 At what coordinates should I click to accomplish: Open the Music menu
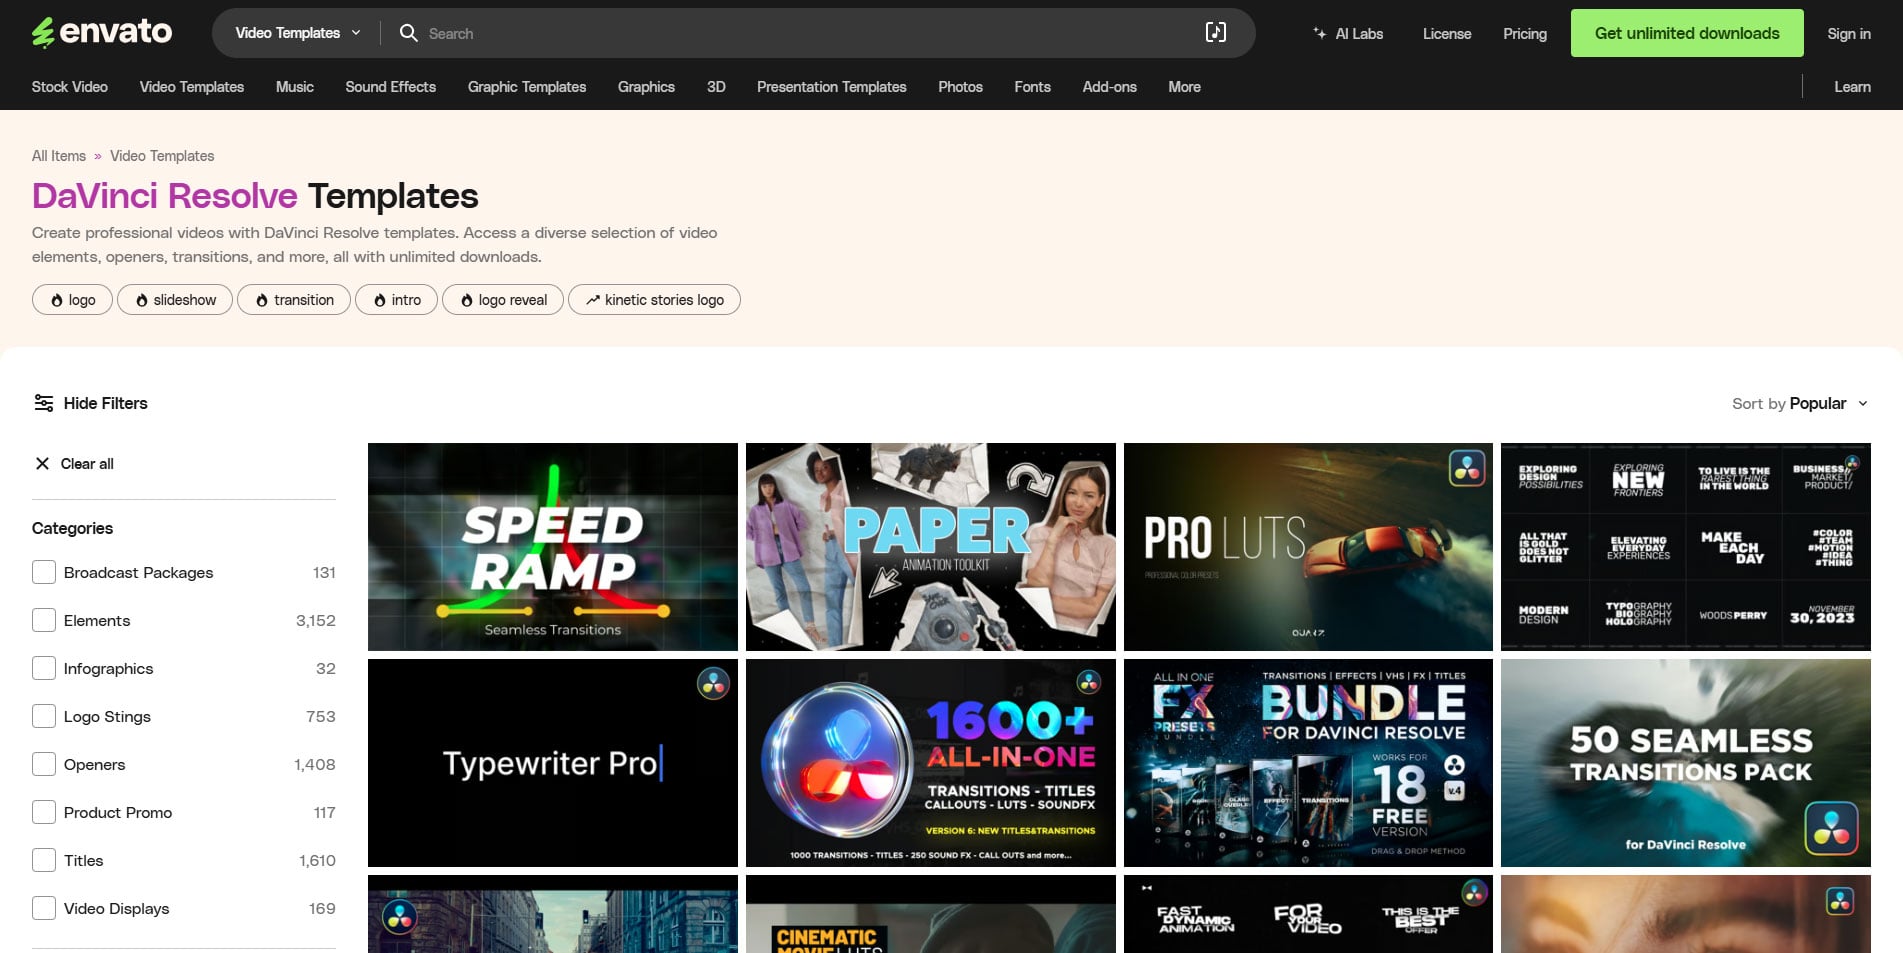pyautogui.click(x=295, y=87)
